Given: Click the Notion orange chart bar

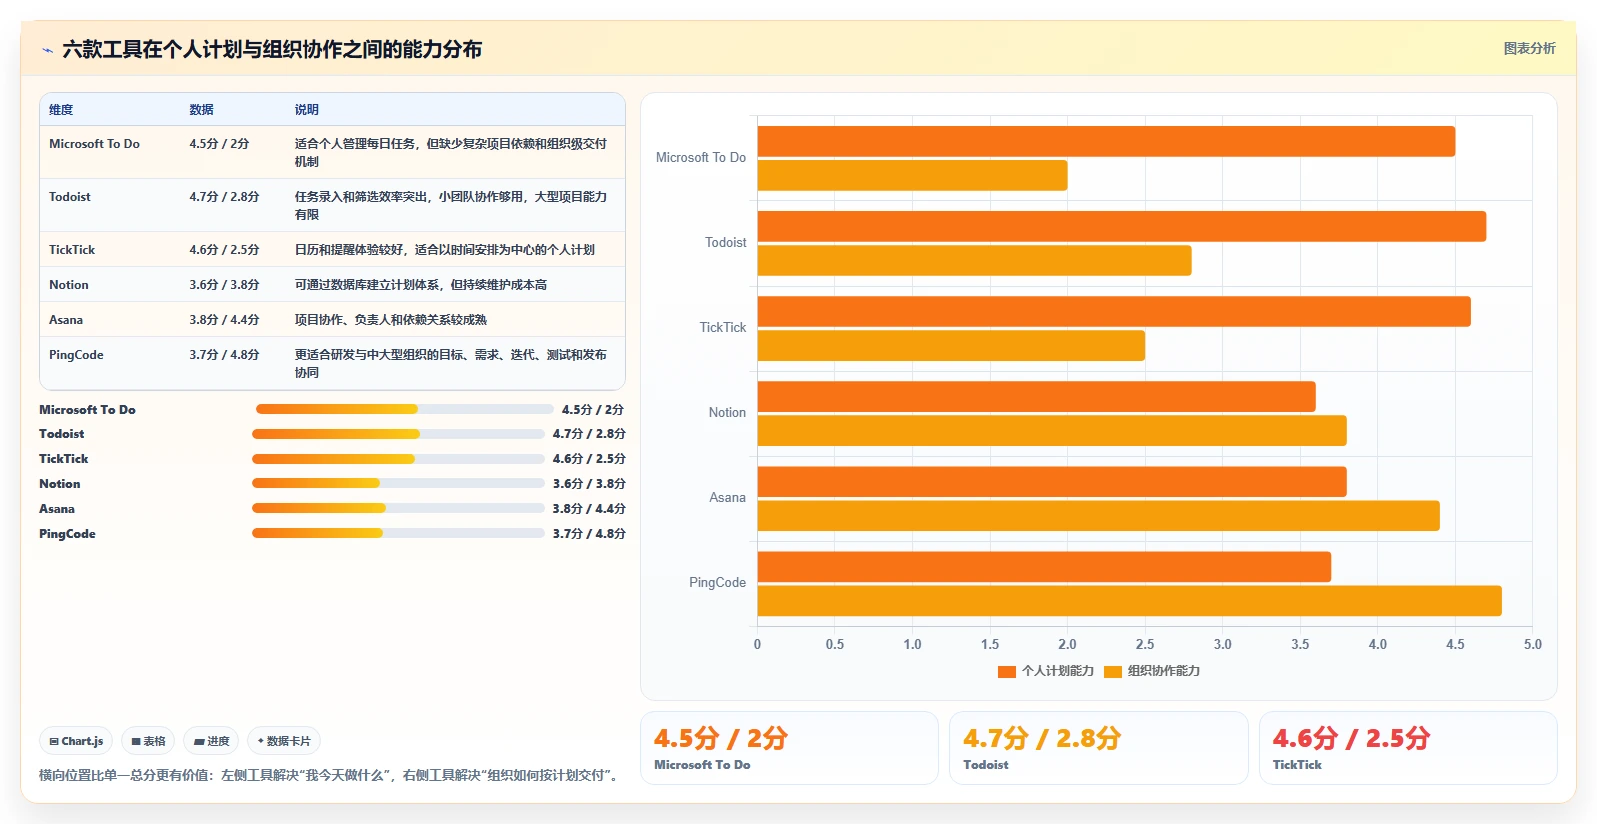Looking at the screenshot, I should (x=1037, y=396).
